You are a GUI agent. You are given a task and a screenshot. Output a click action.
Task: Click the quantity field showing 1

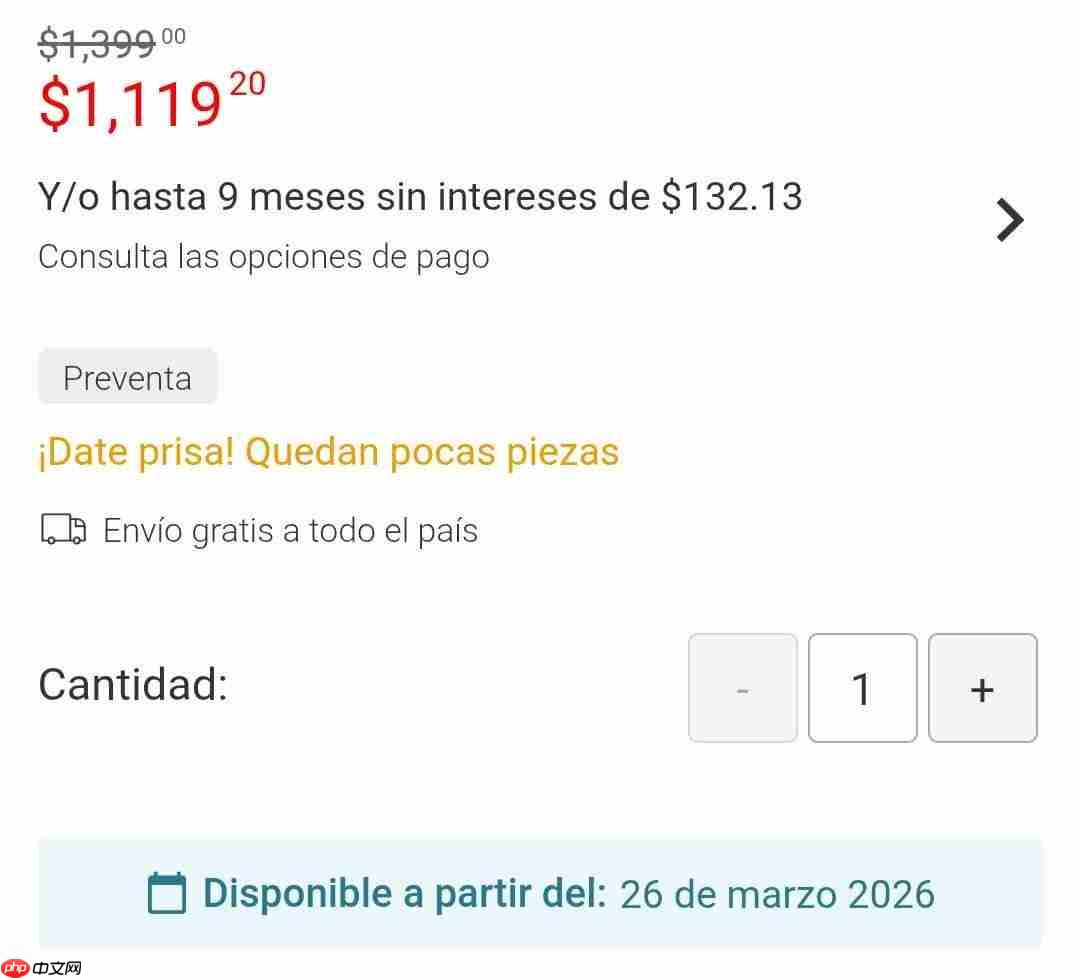point(862,688)
